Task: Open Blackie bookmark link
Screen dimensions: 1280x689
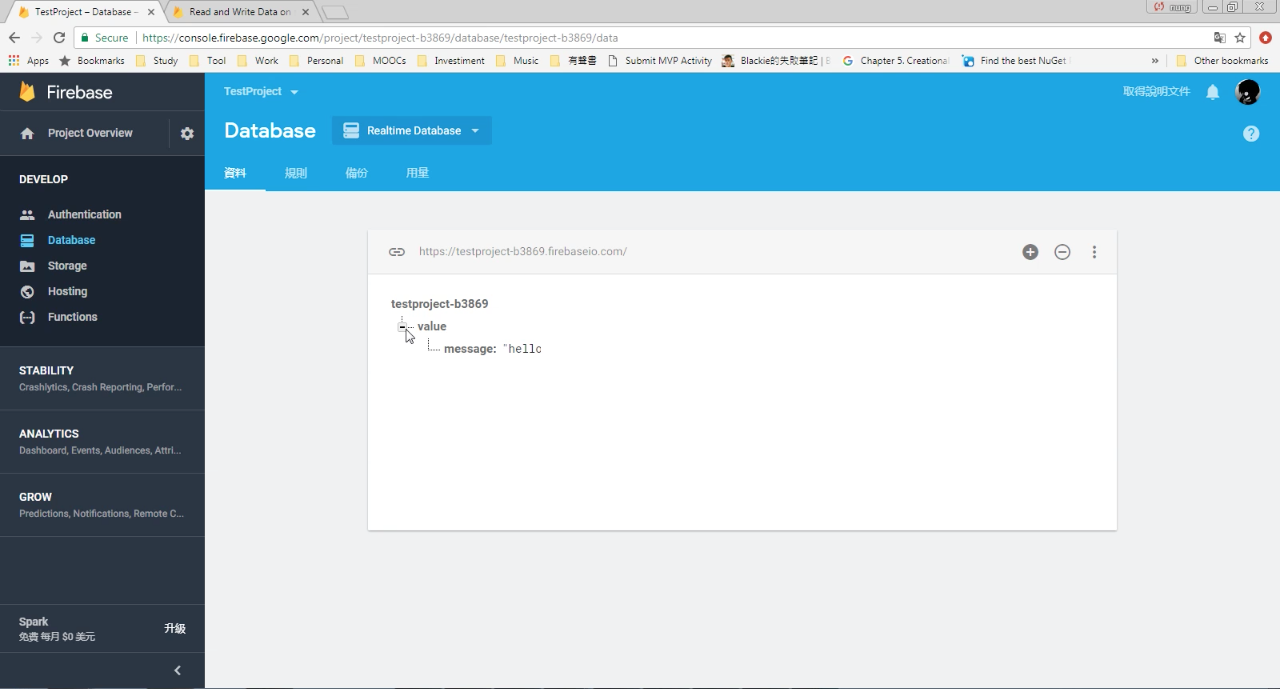Action: [x=777, y=61]
